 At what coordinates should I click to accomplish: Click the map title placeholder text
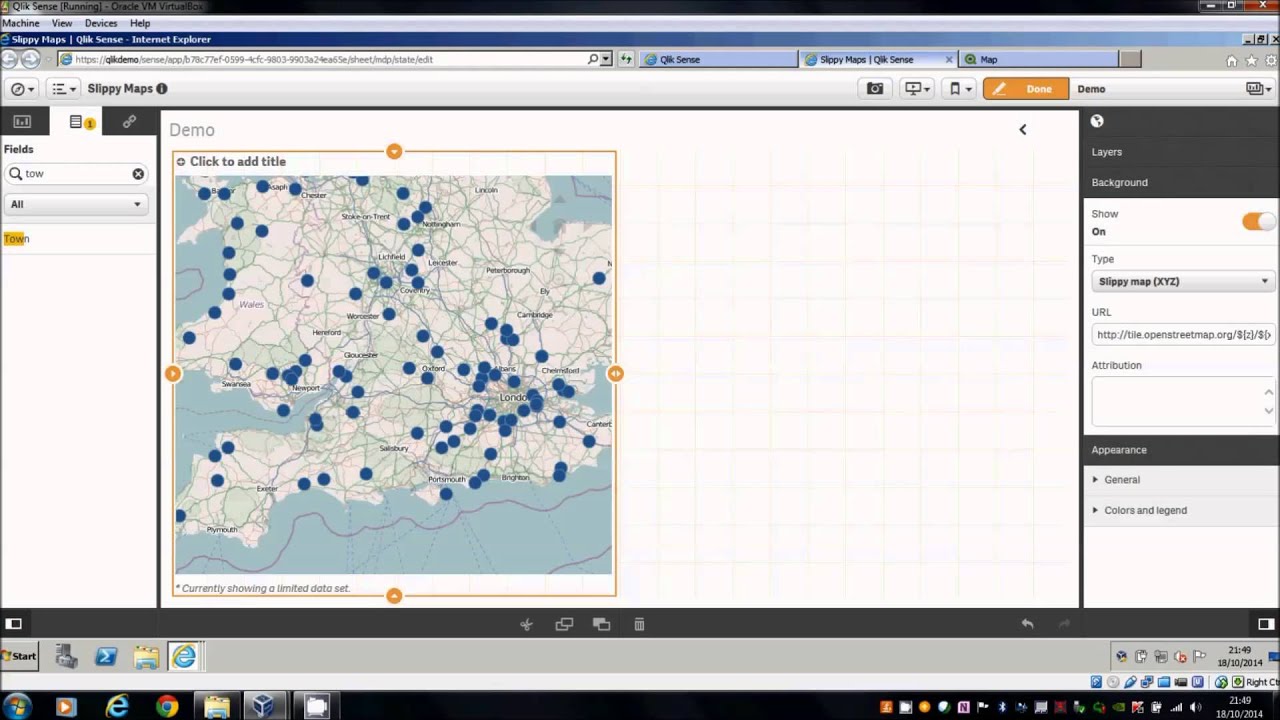click(x=238, y=162)
